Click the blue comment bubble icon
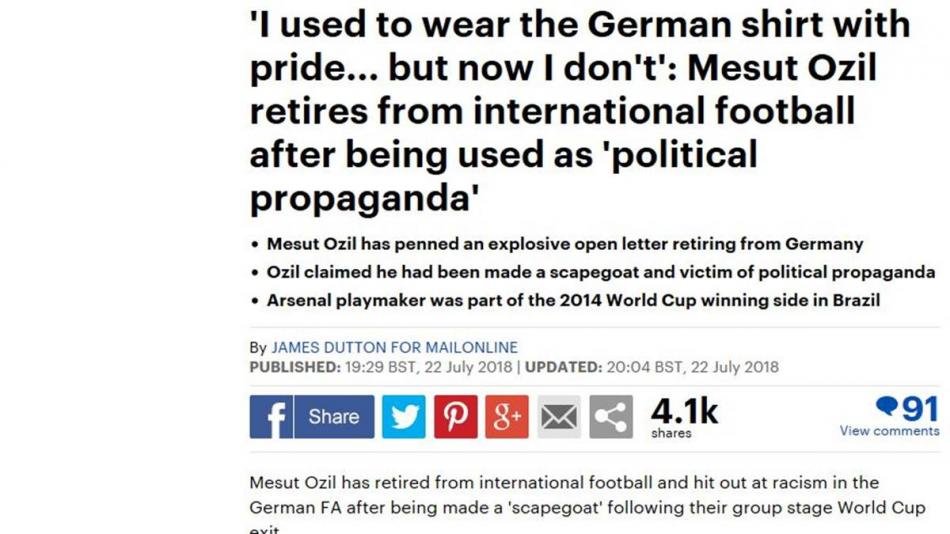 coord(886,406)
